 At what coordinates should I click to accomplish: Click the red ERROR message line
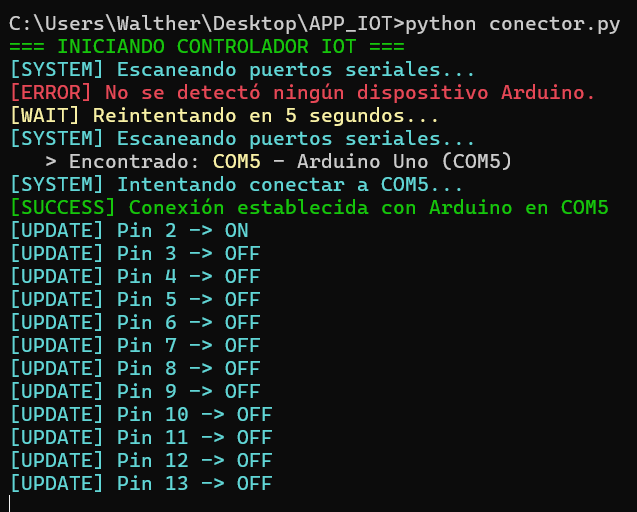click(x=302, y=93)
